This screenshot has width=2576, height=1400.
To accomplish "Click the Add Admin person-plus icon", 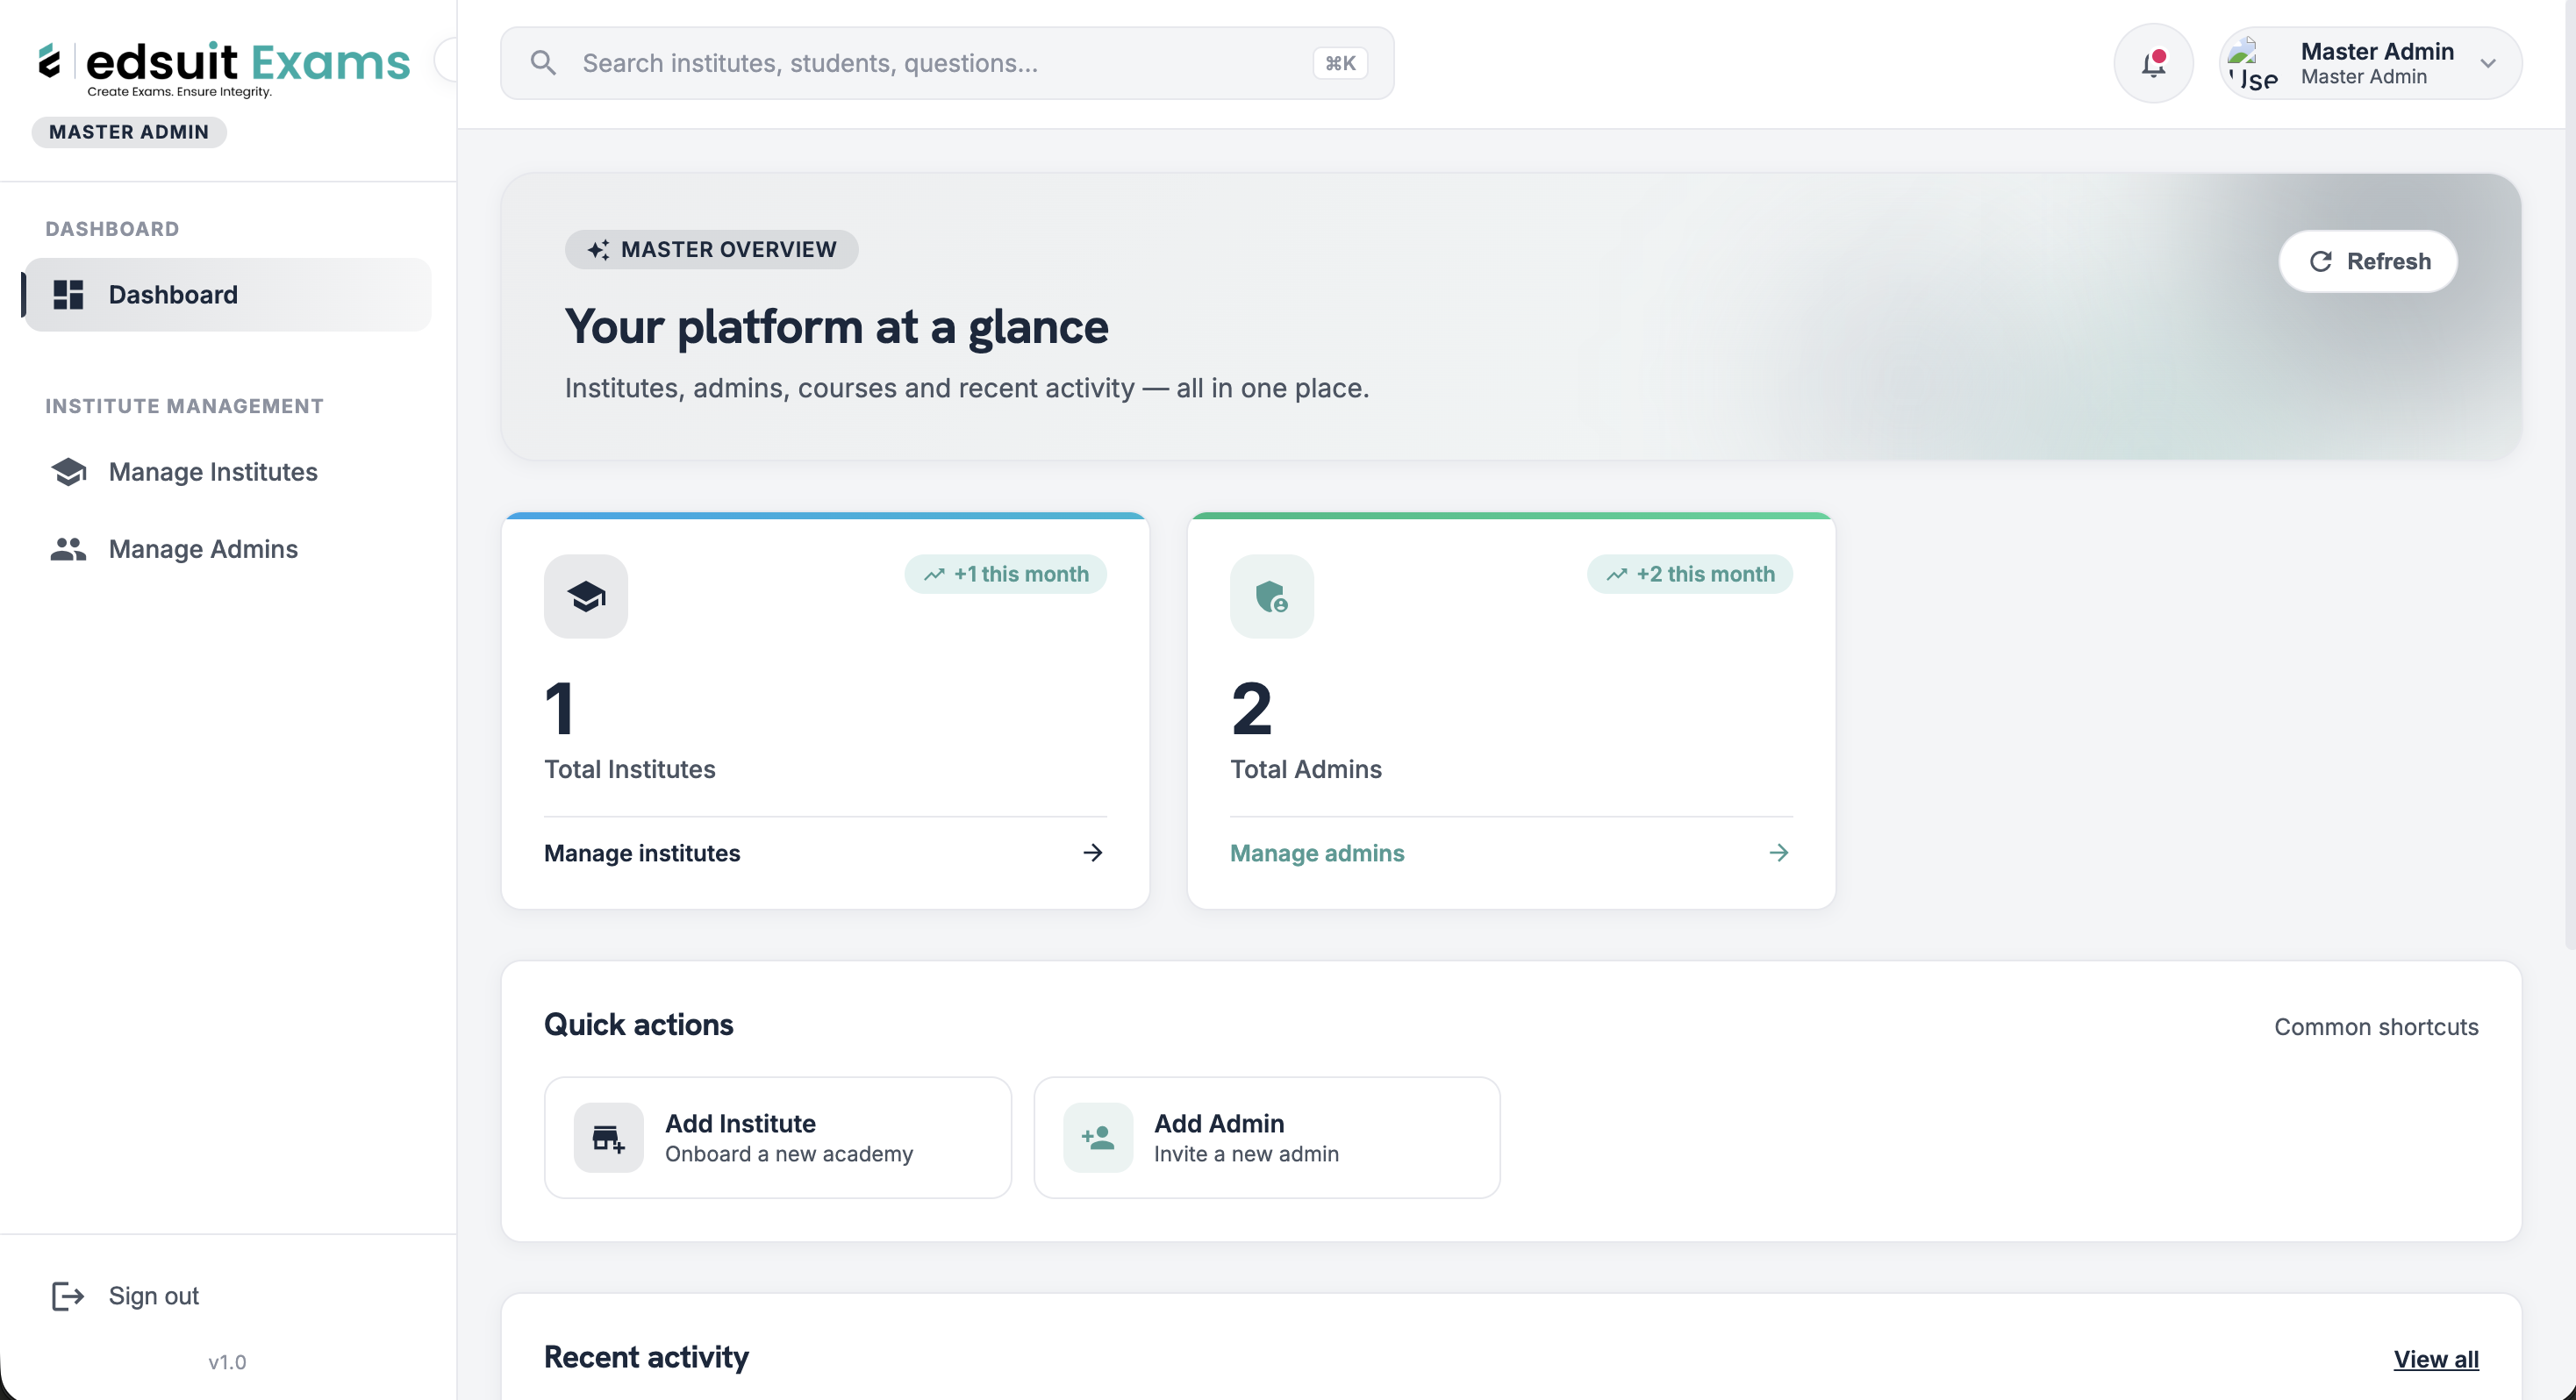I will point(1098,1138).
